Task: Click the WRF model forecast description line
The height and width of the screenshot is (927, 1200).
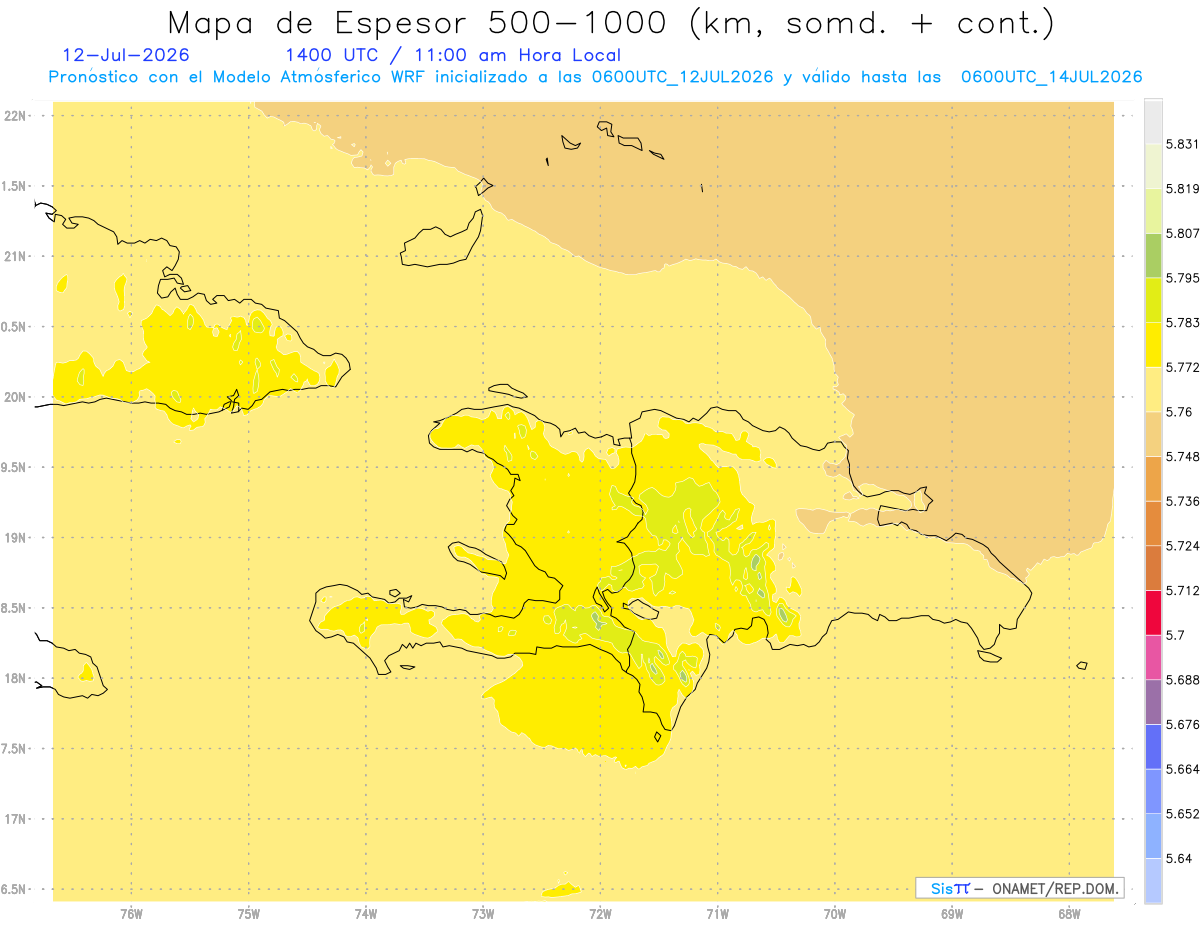Action: [596, 77]
